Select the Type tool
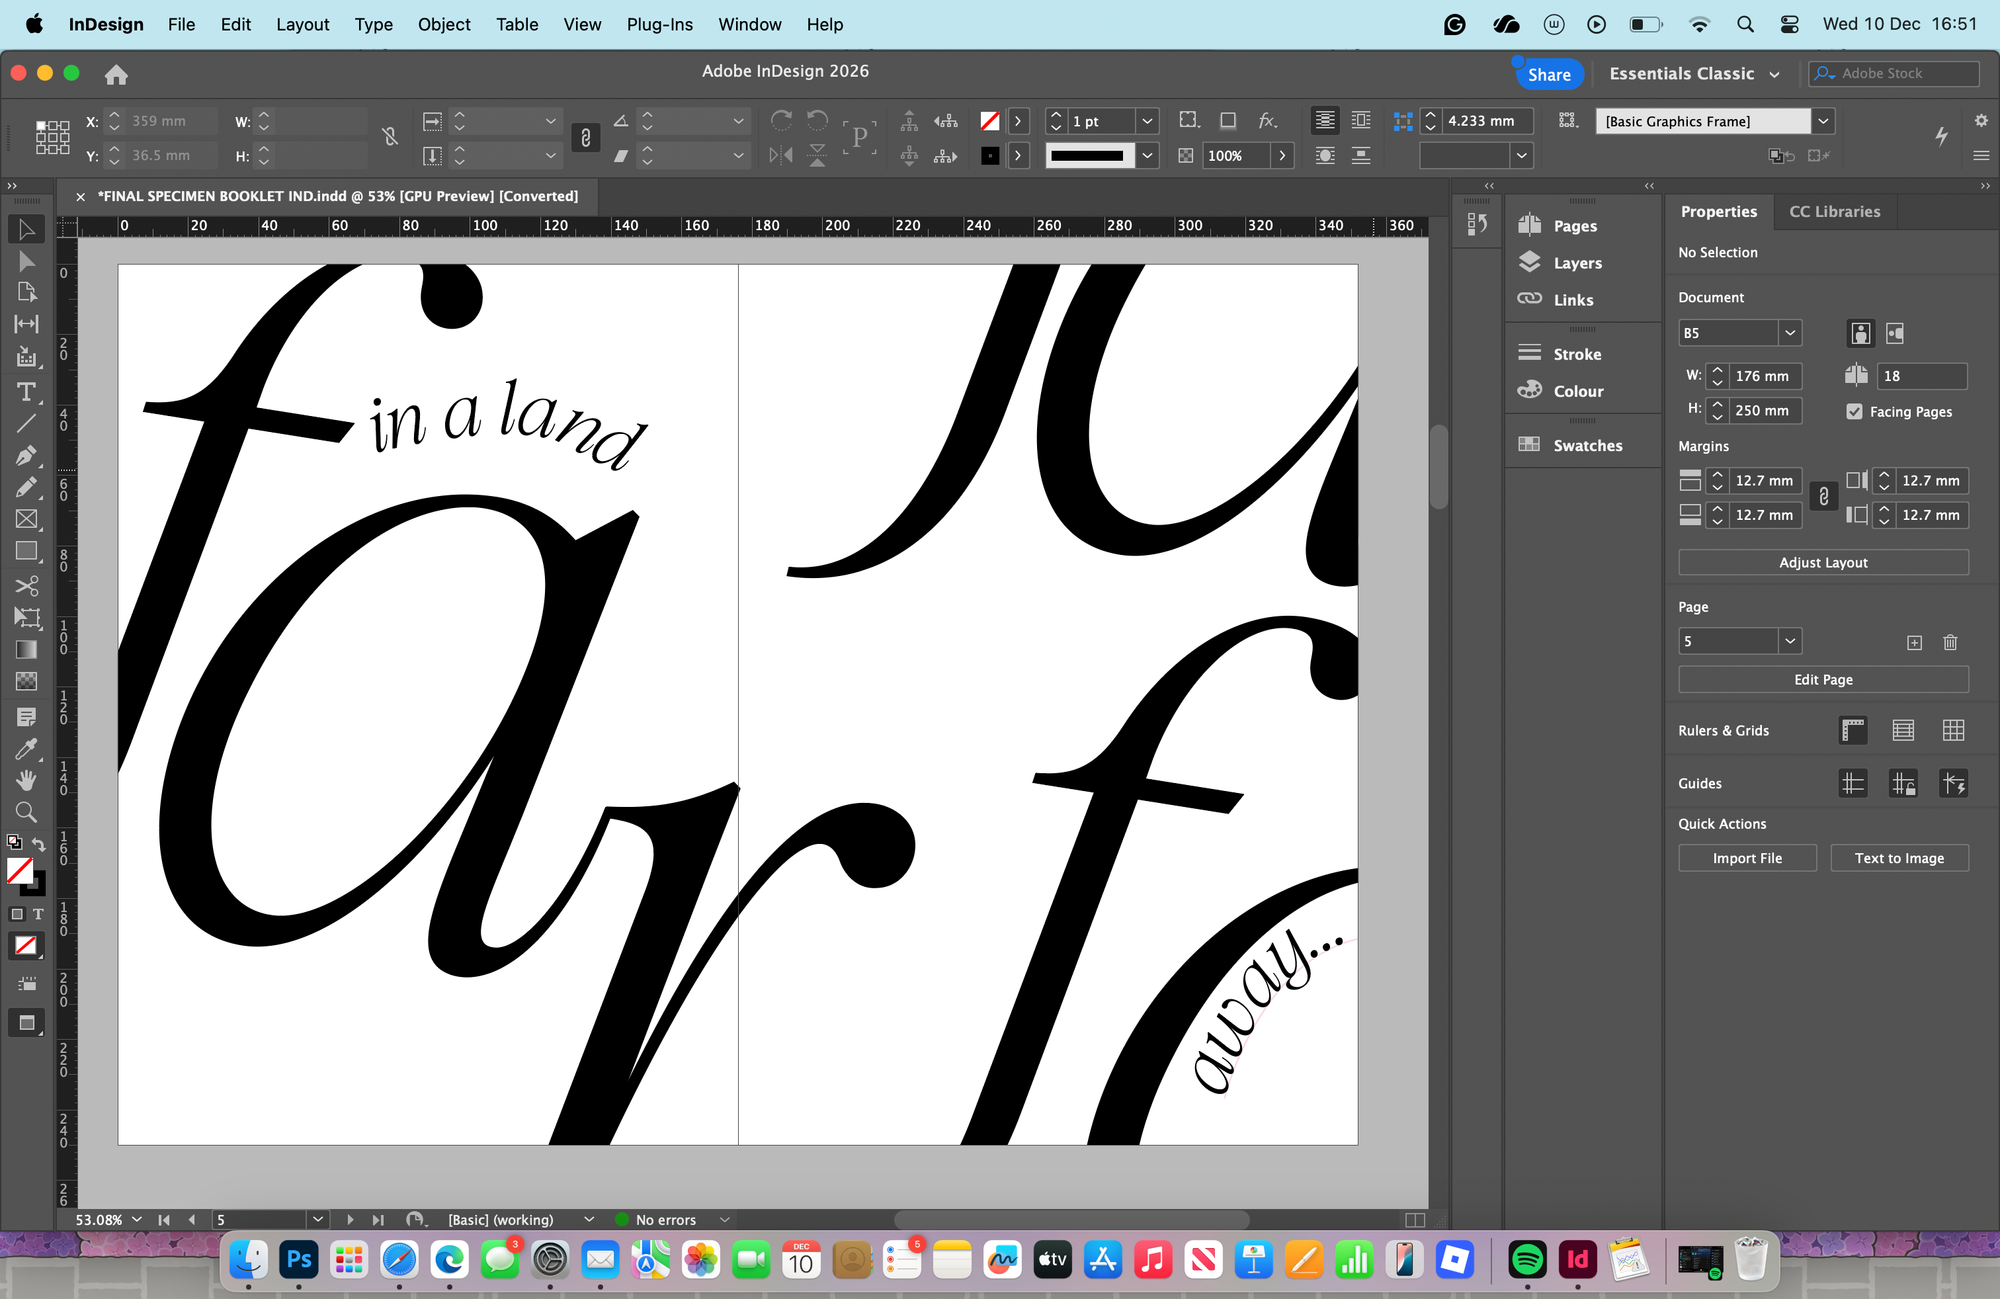 tap(26, 392)
